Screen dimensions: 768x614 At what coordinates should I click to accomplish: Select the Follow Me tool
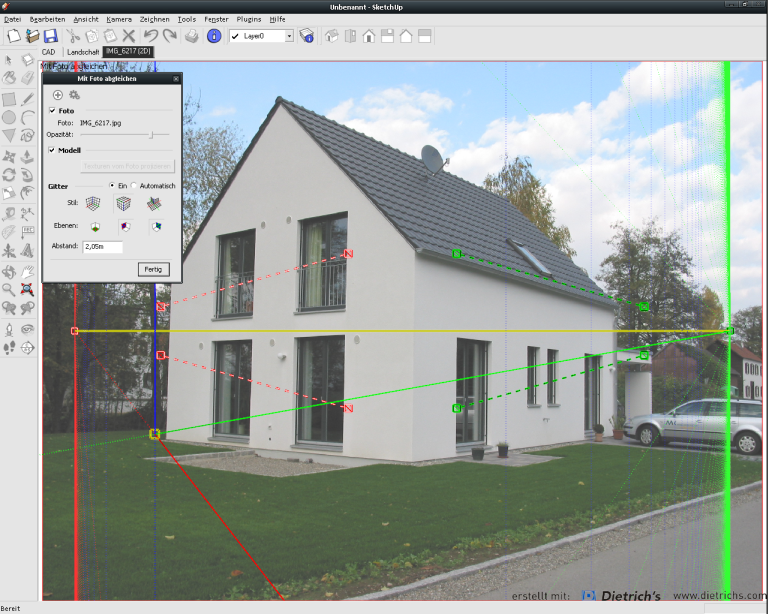pyautogui.click(x=27, y=175)
